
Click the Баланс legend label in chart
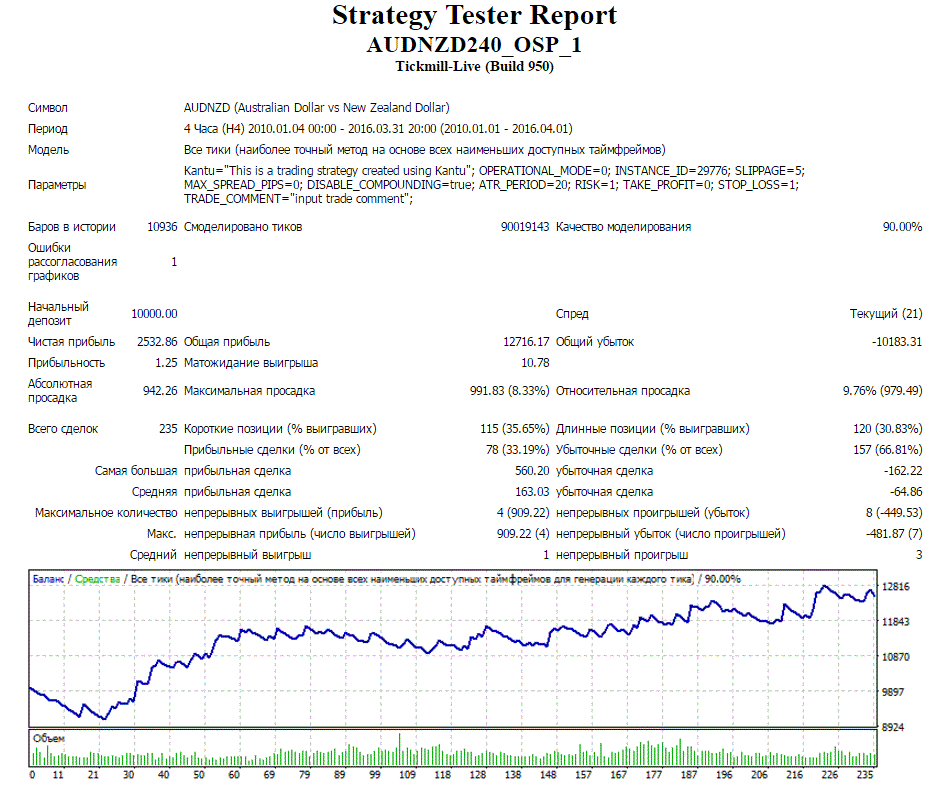coord(48,579)
